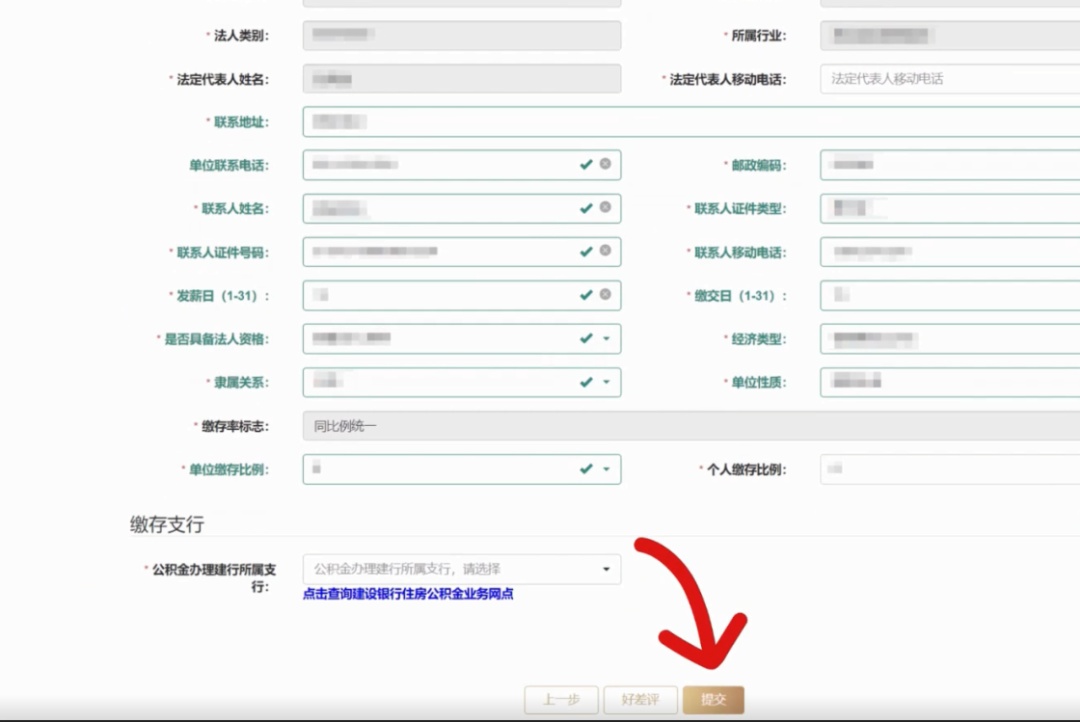
Task: Expand the 单位缴存比例 dropdown
Action: pyautogui.click(x=606, y=469)
